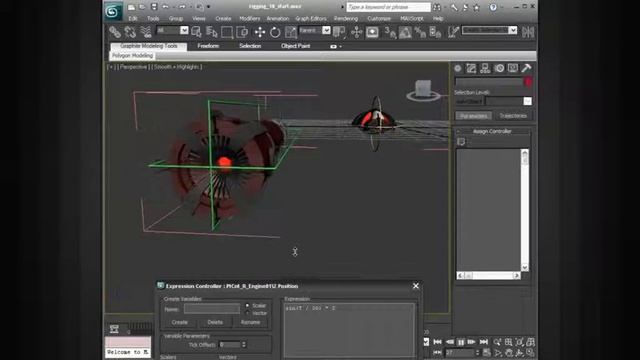Open the MAXScript menu
This screenshot has height=360, width=640.
411,18
